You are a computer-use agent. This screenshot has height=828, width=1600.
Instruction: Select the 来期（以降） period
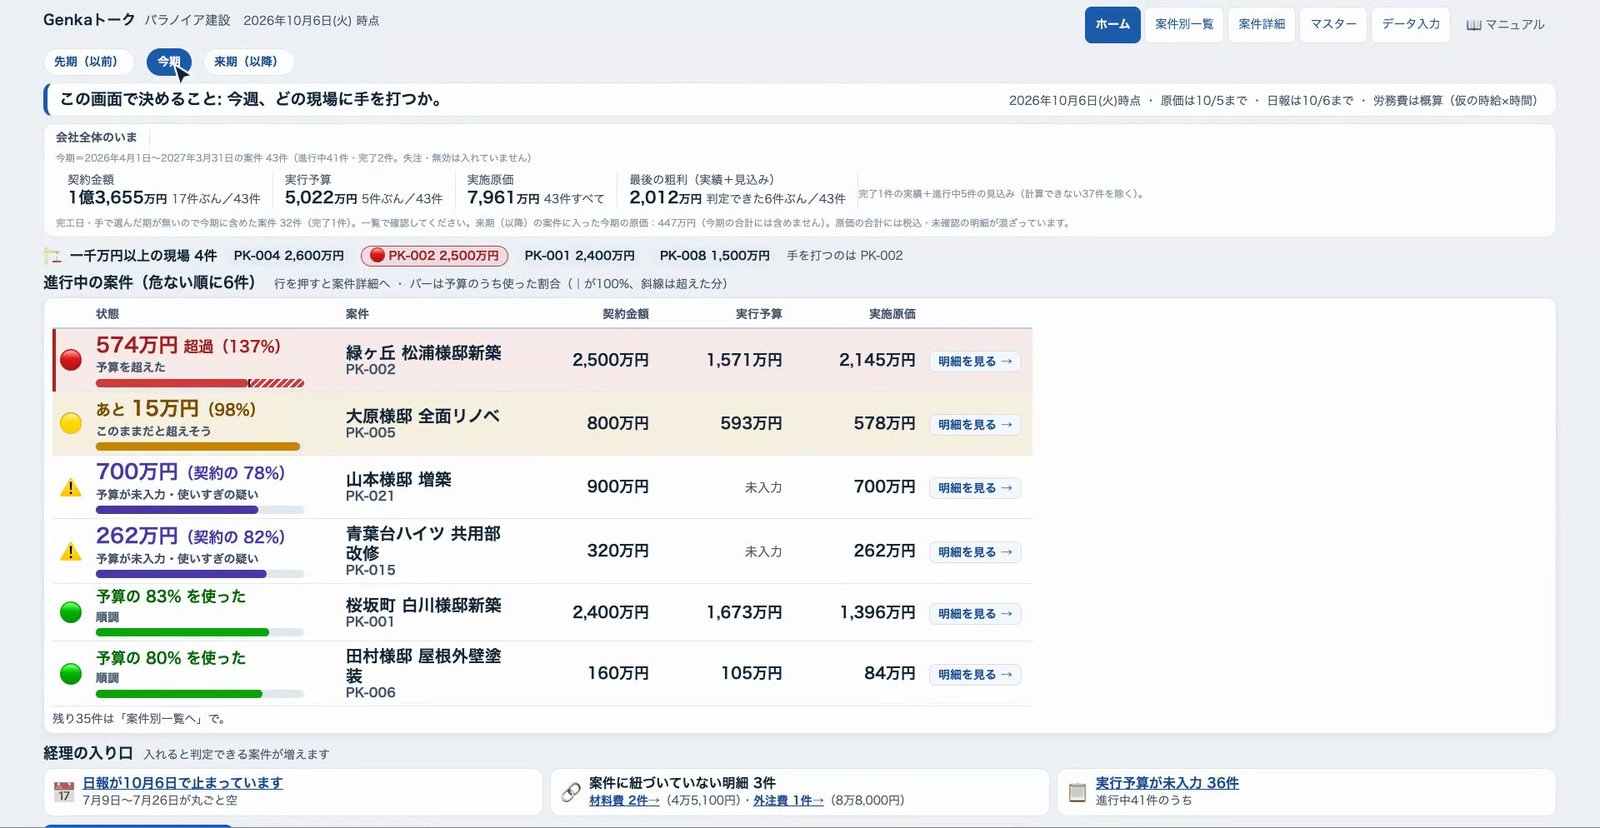(248, 62)
